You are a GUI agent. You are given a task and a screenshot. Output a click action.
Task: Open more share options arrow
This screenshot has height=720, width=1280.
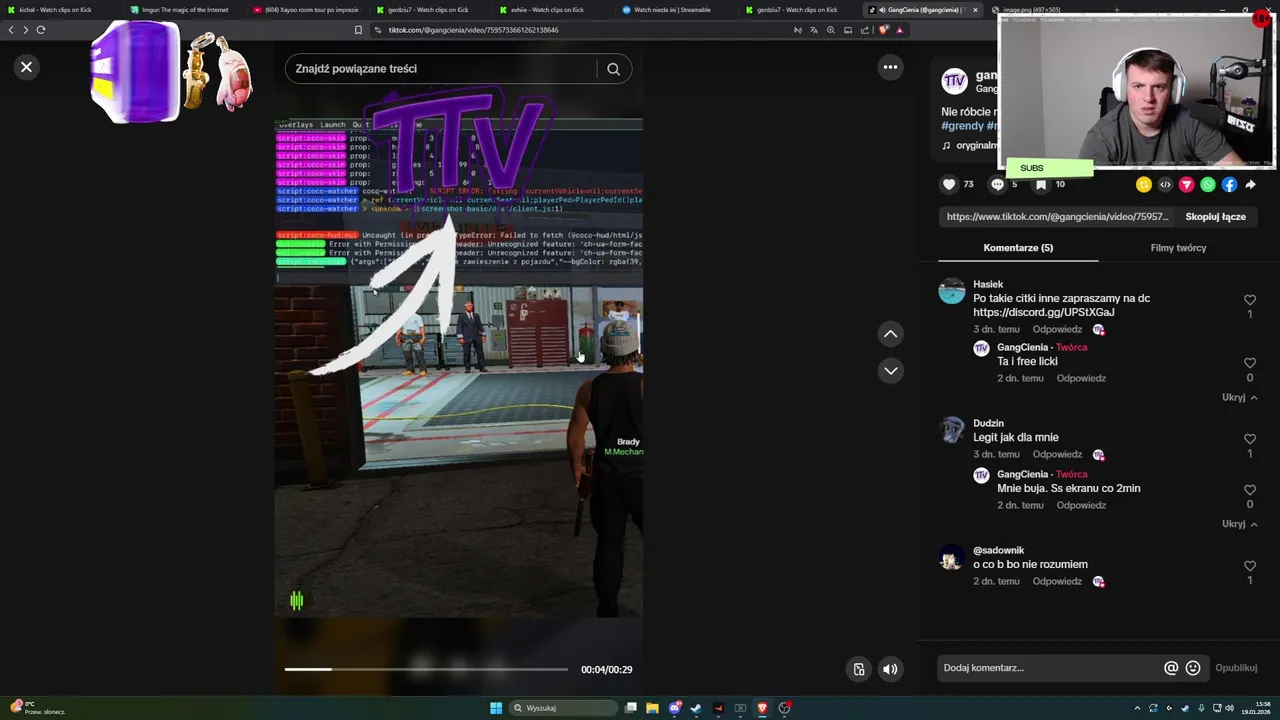point(1250,184)
